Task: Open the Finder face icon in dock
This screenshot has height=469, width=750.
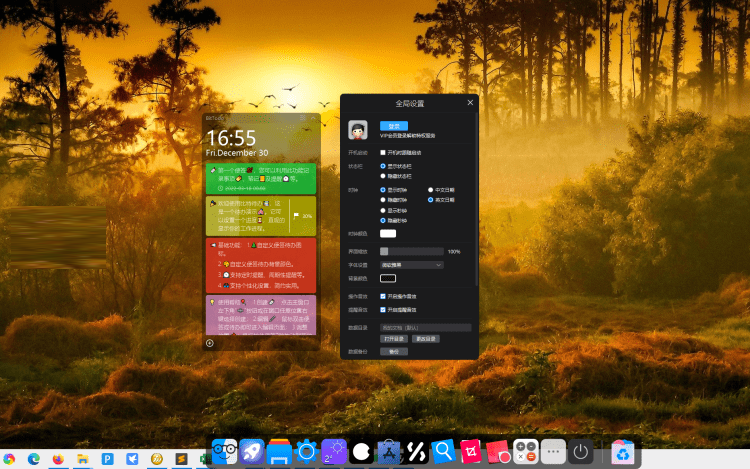Action: tap(224, 451)
